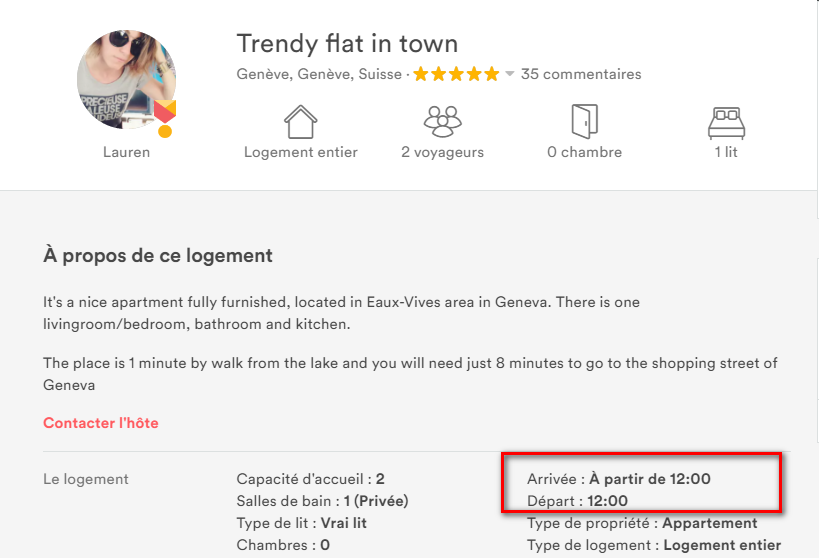Click the location Genève, Genève, Suisse
Viewport: 819px width, 558px height.
click(x=319, y=74)
